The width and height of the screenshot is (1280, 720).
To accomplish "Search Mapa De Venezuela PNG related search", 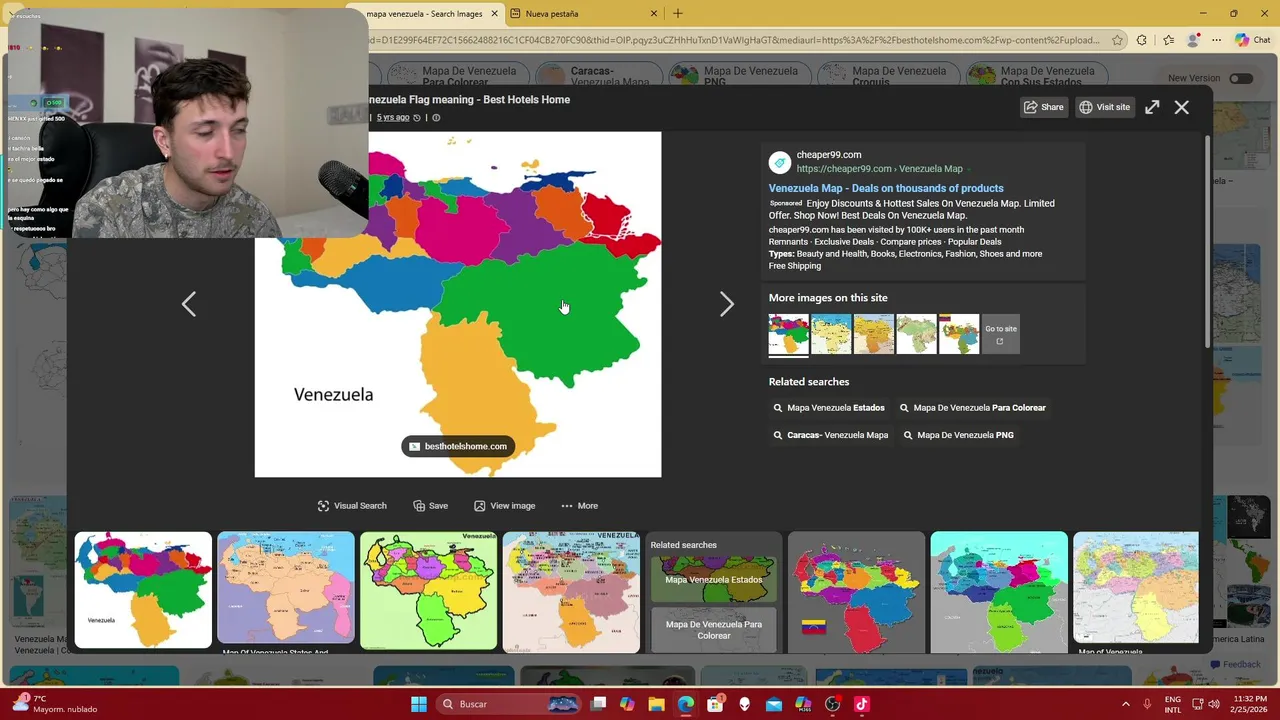I will 958,435.
